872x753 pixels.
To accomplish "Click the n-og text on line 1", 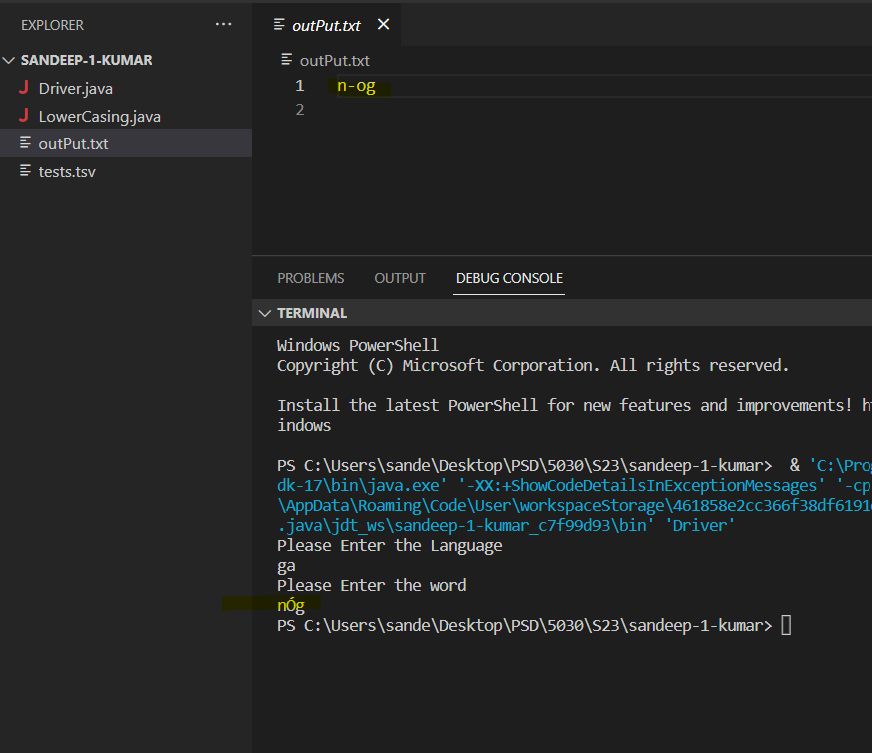I will click(356, 86).
